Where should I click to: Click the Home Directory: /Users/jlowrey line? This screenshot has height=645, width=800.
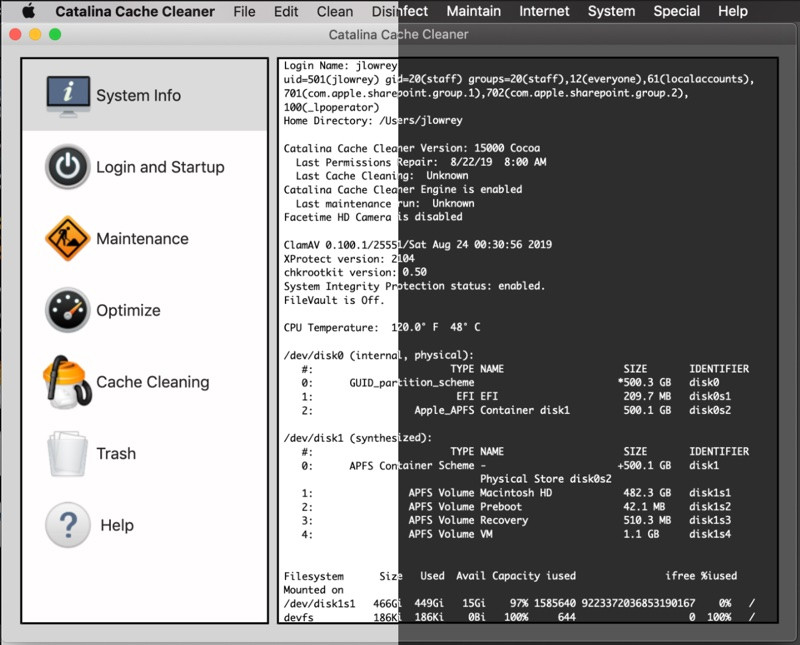click(x=373, y=120)
